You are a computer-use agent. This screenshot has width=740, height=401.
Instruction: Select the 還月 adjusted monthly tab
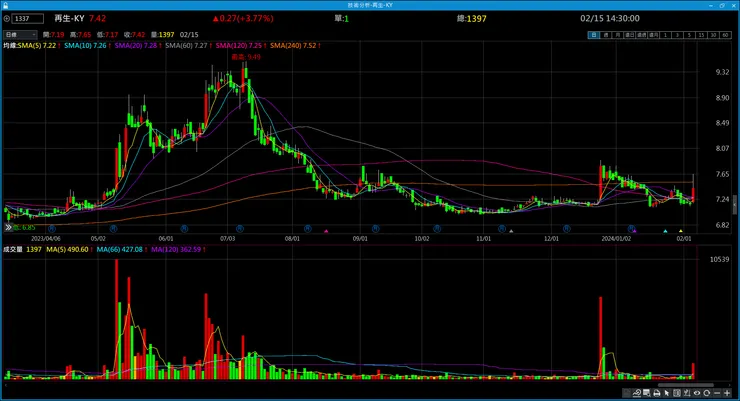(x=653, y=35)
